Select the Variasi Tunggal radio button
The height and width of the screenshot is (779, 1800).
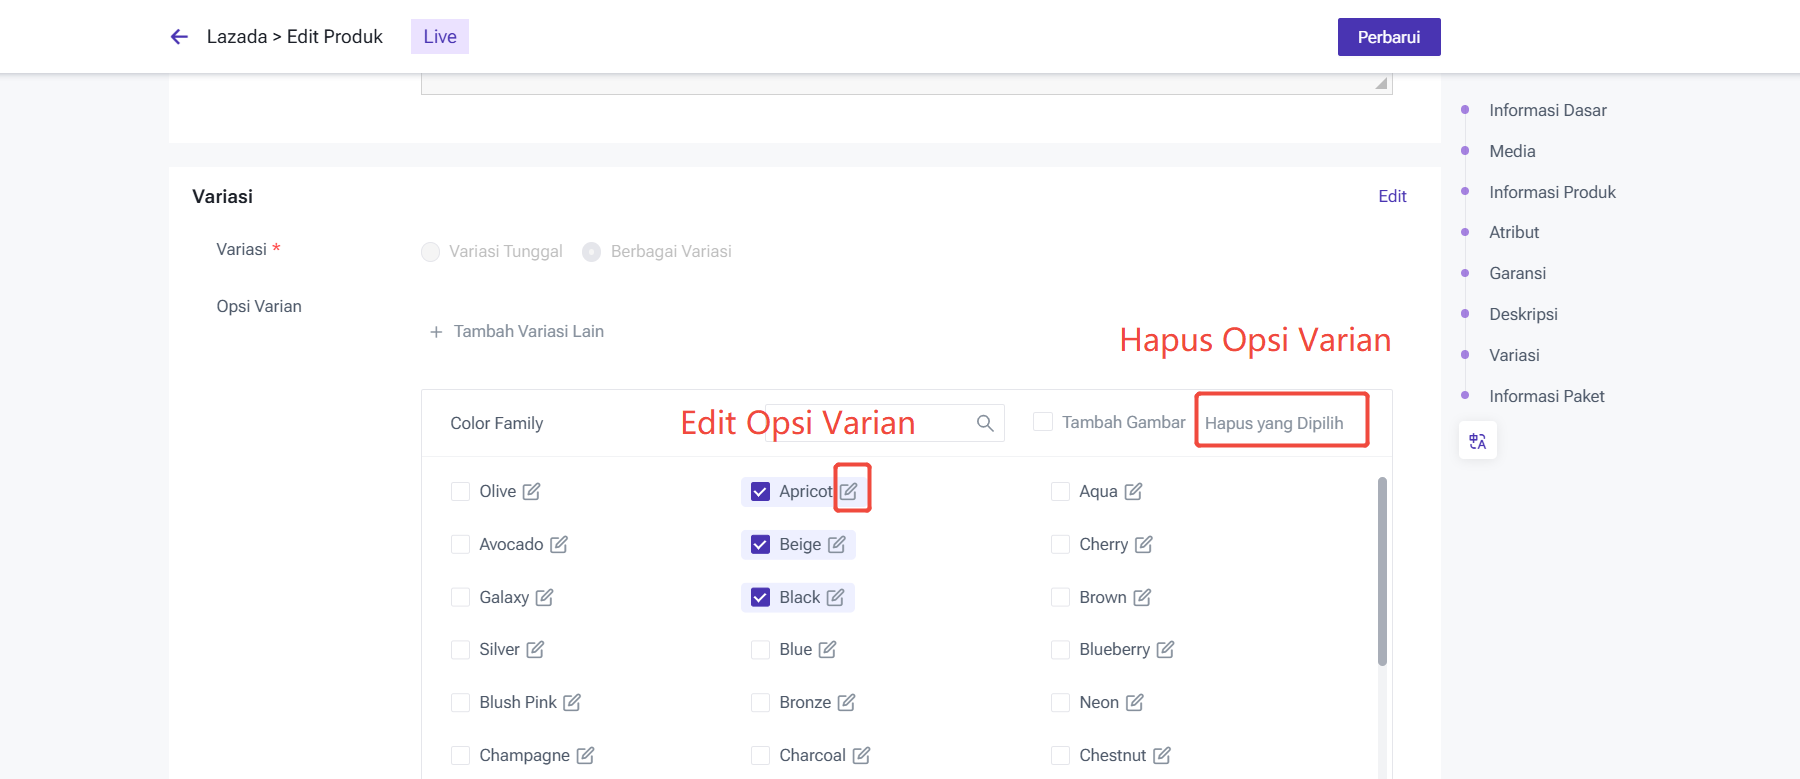point(431,252)
